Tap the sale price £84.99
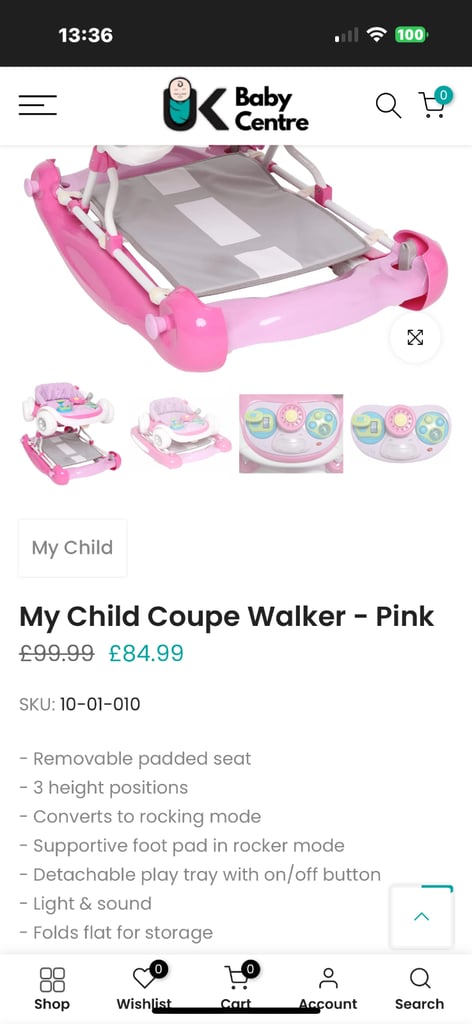 pos(146,653)
